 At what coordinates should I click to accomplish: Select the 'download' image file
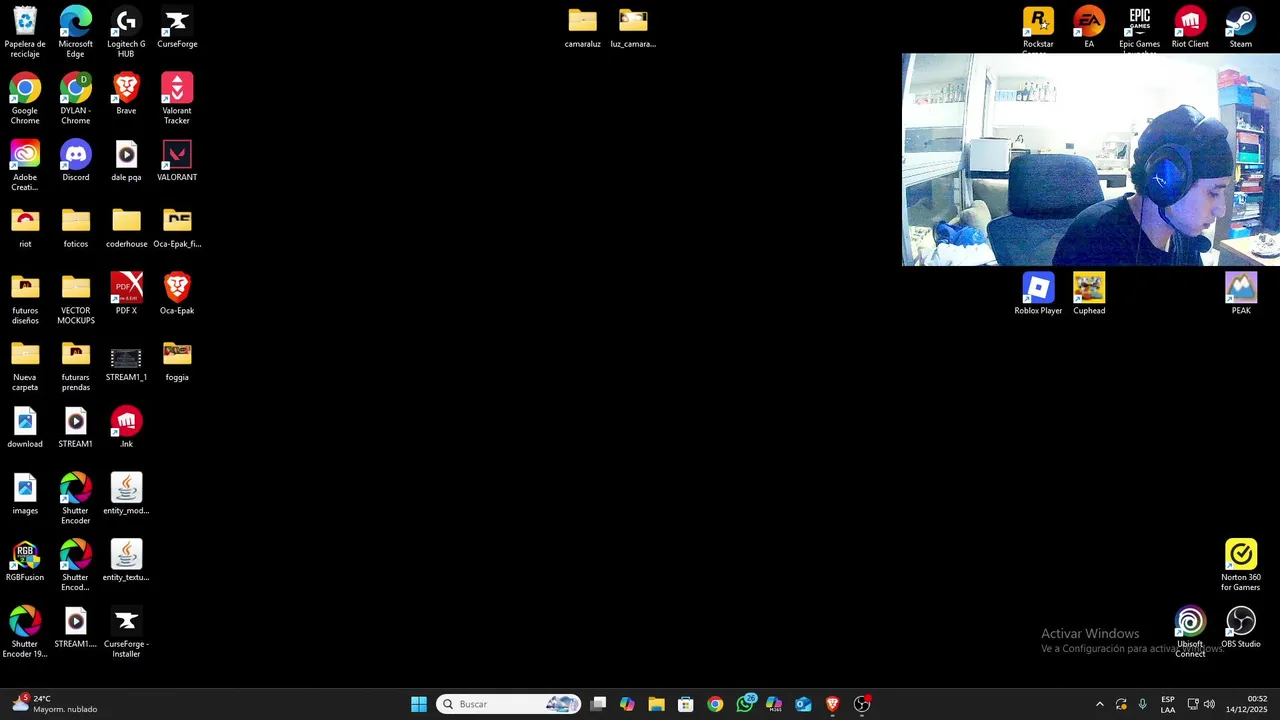(25, 427)
